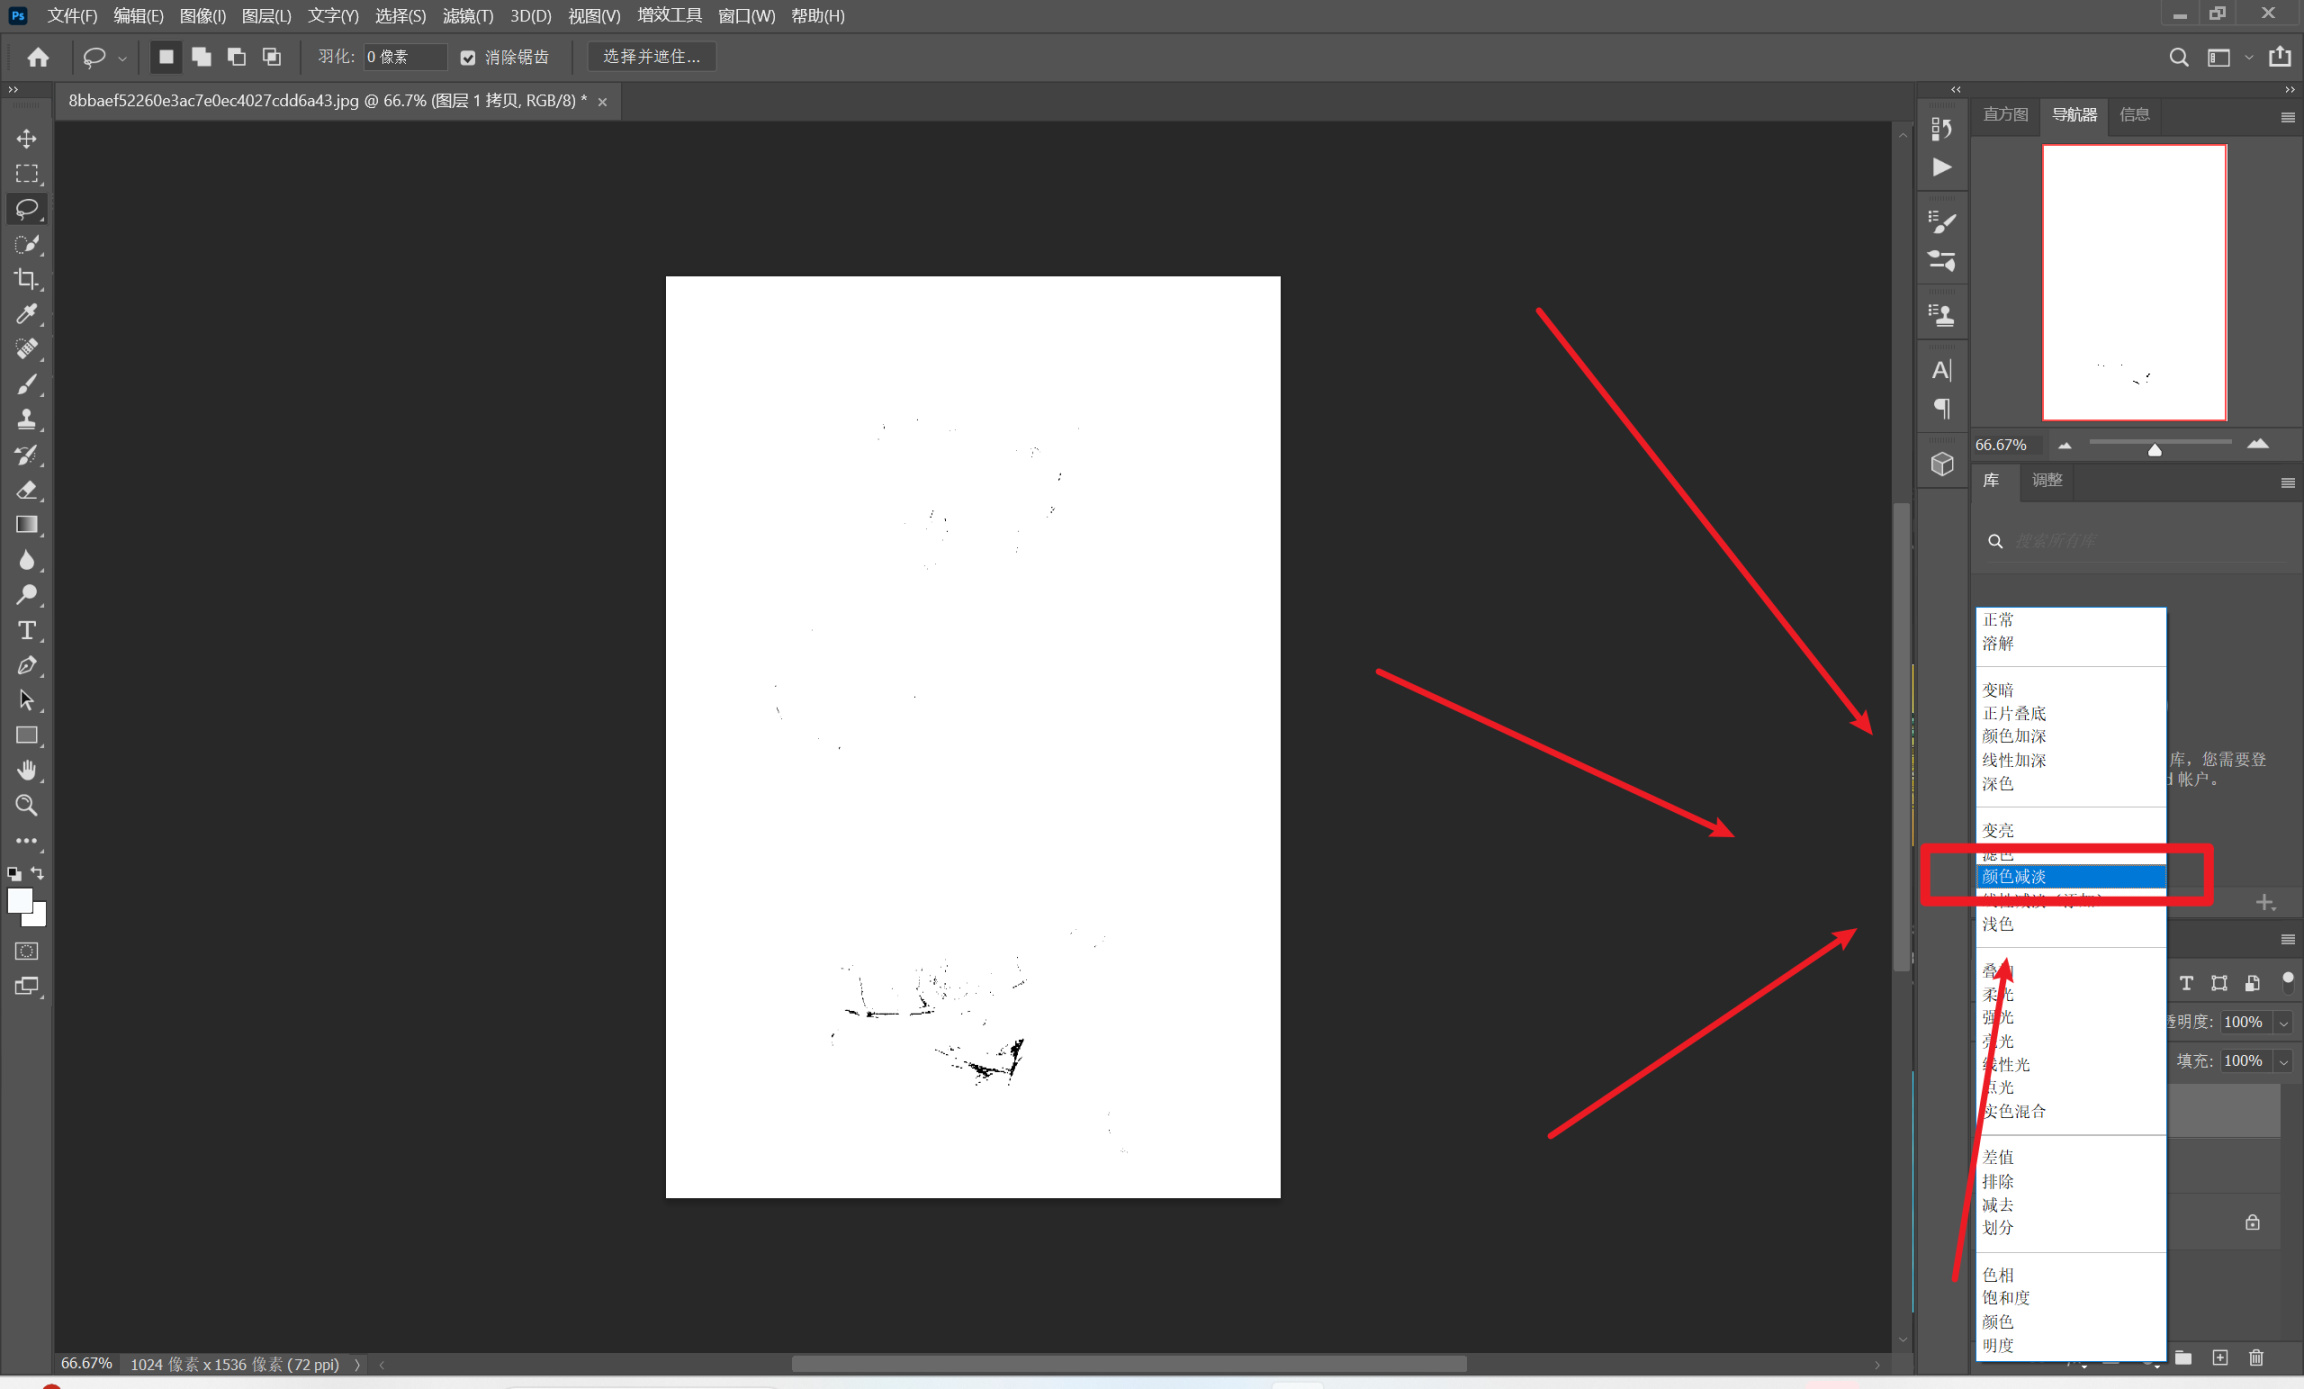The image size is (2304, 1389).
Task: Select the Move tool
Action: coord(27,138)
